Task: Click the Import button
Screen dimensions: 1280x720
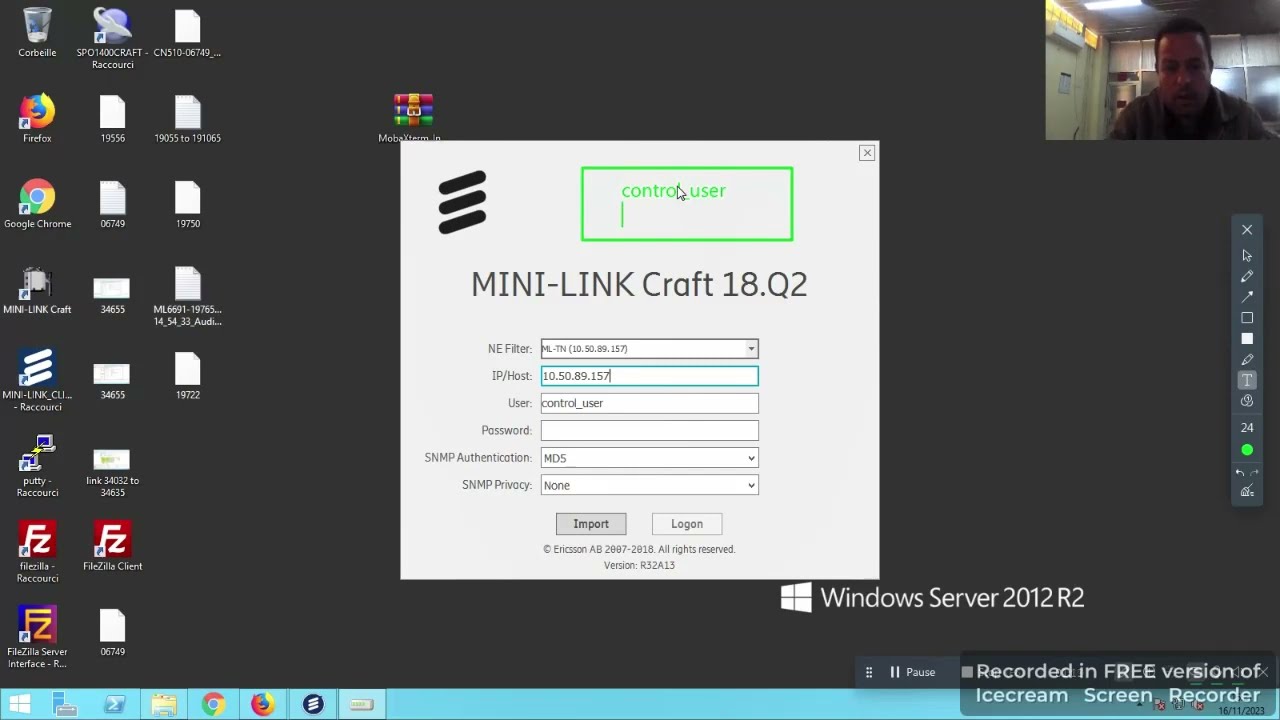Action: [x=591, y=524]
